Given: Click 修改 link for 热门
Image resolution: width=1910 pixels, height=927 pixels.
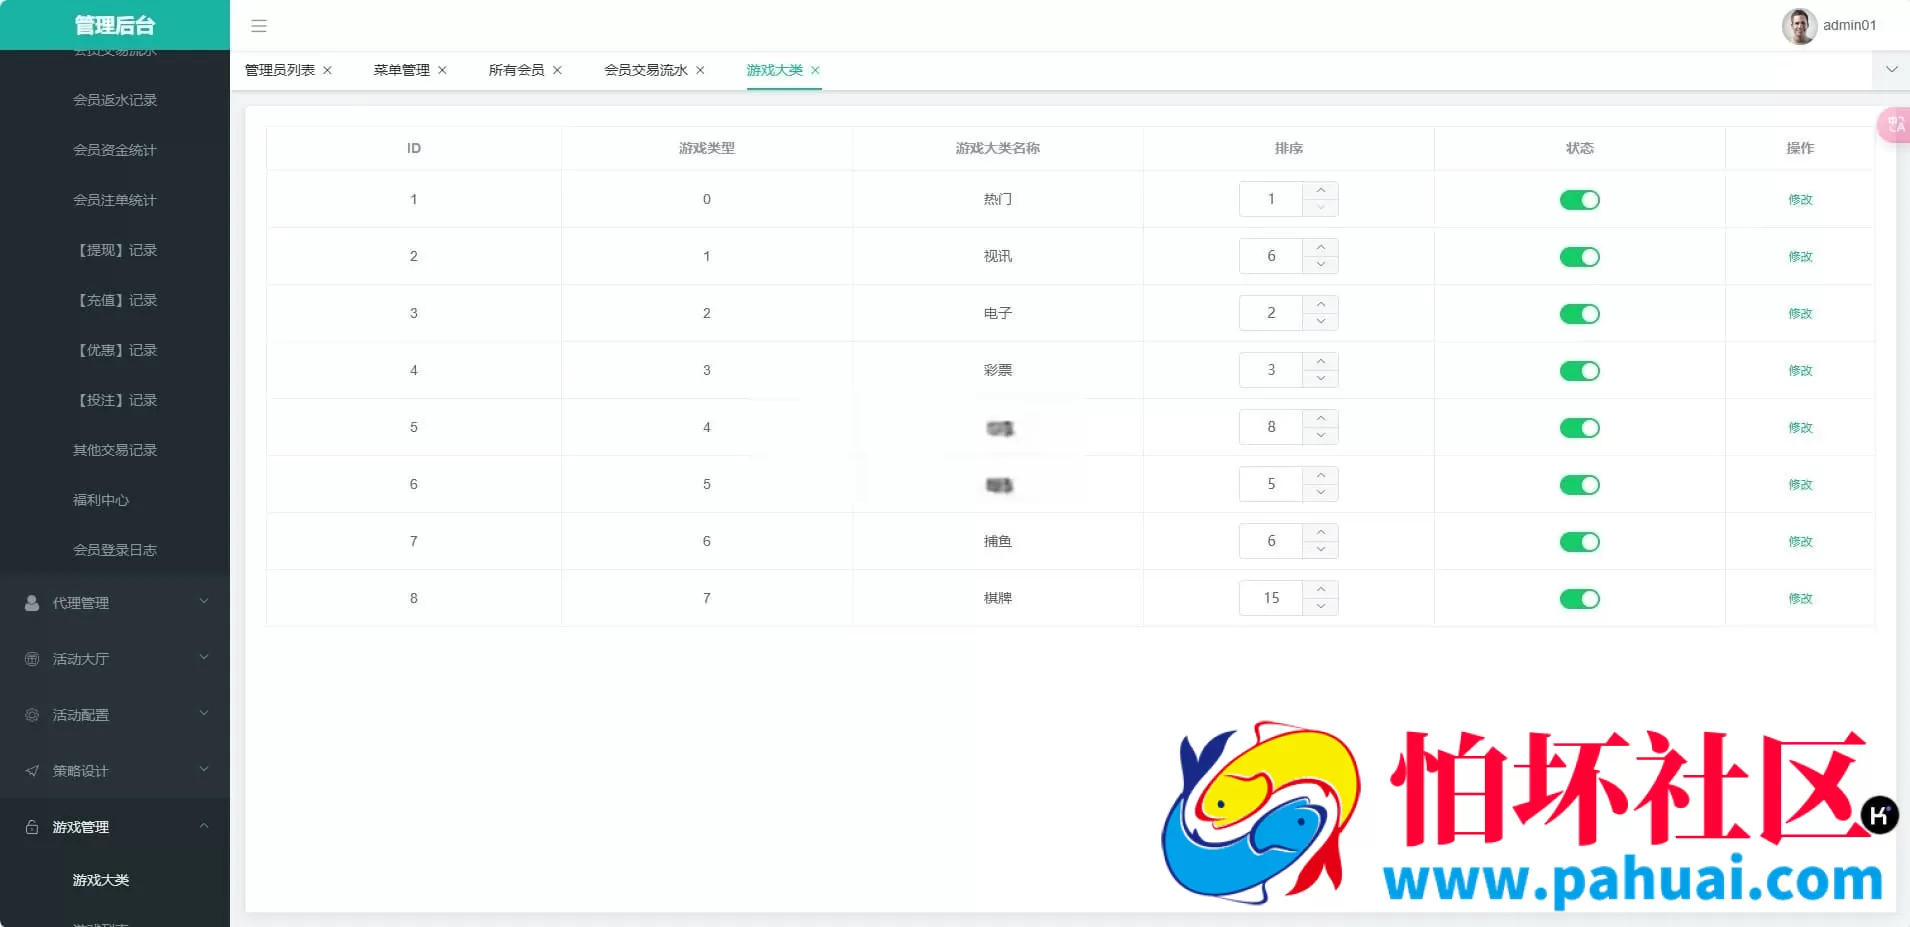Looking at the screenshot, I should 1800,200.
